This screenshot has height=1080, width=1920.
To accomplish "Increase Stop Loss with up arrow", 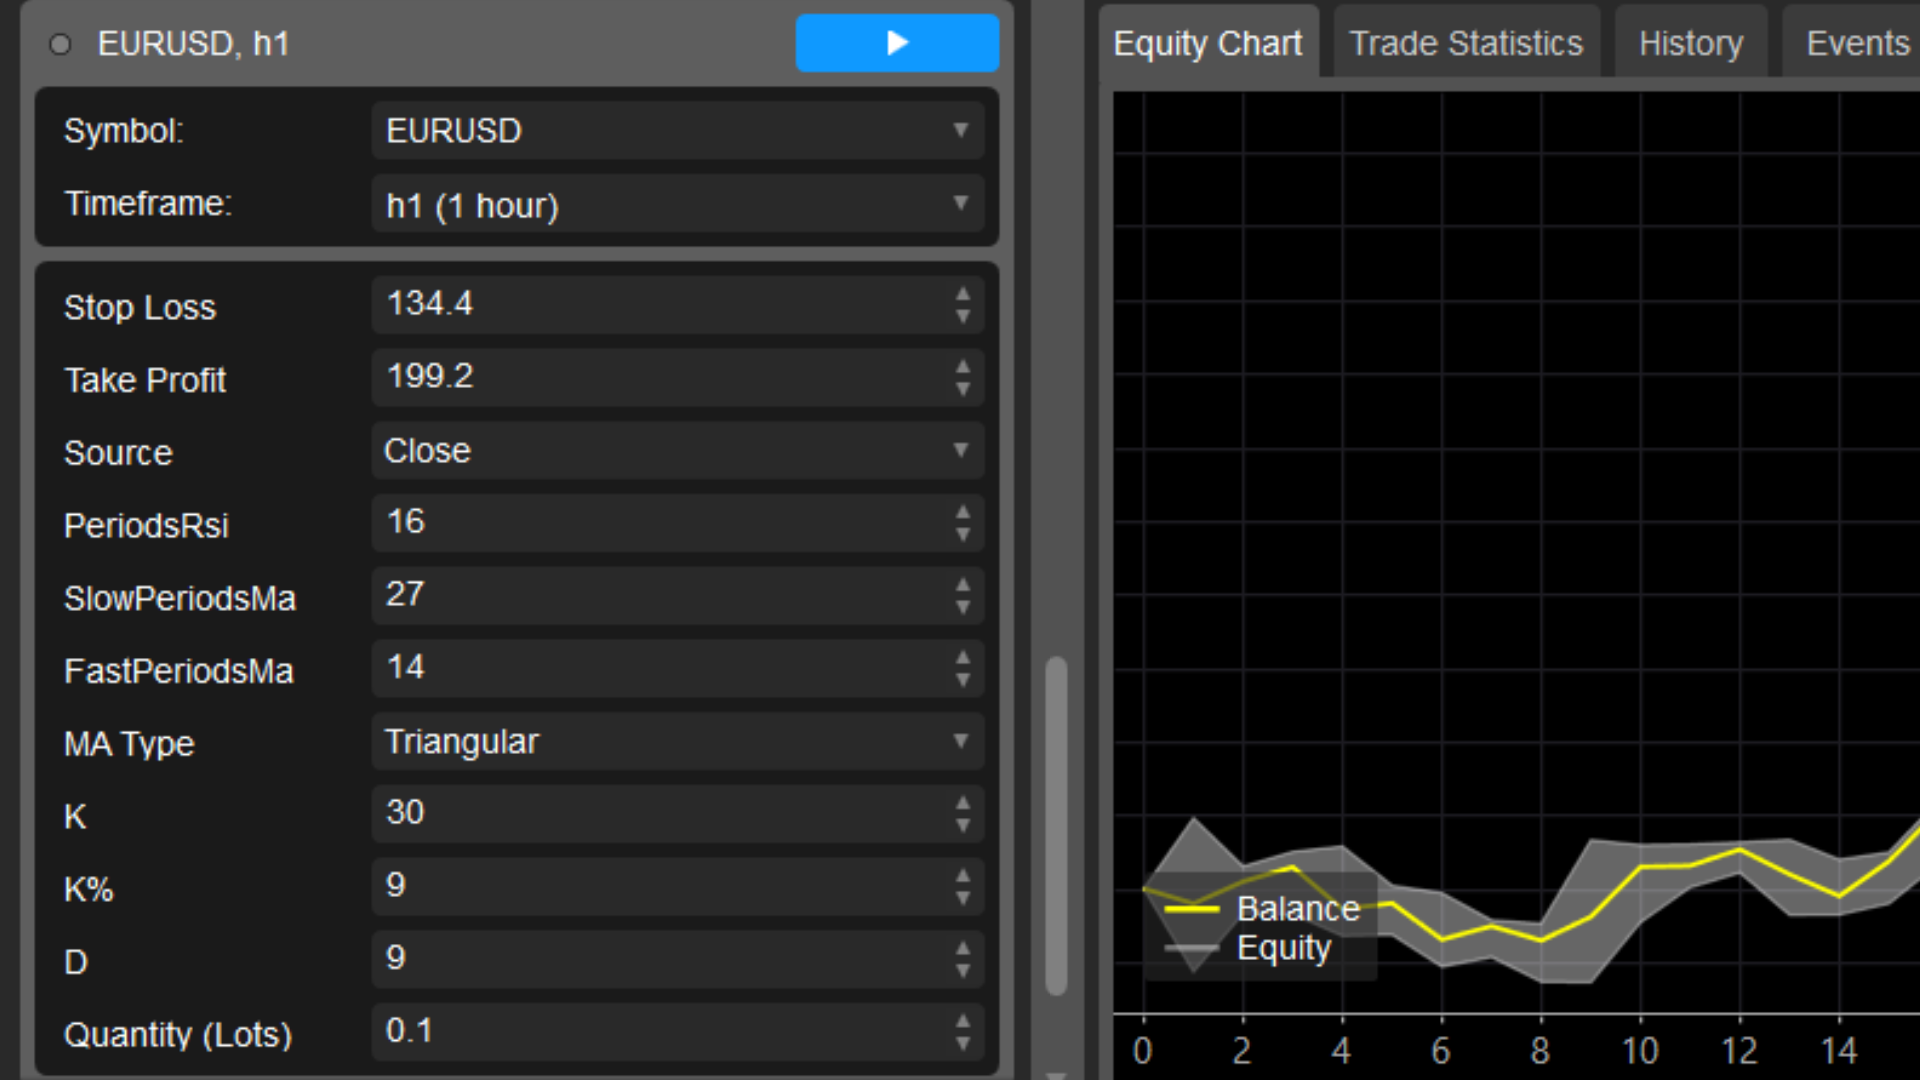I will pyautogui.click(x=962, y=294).
